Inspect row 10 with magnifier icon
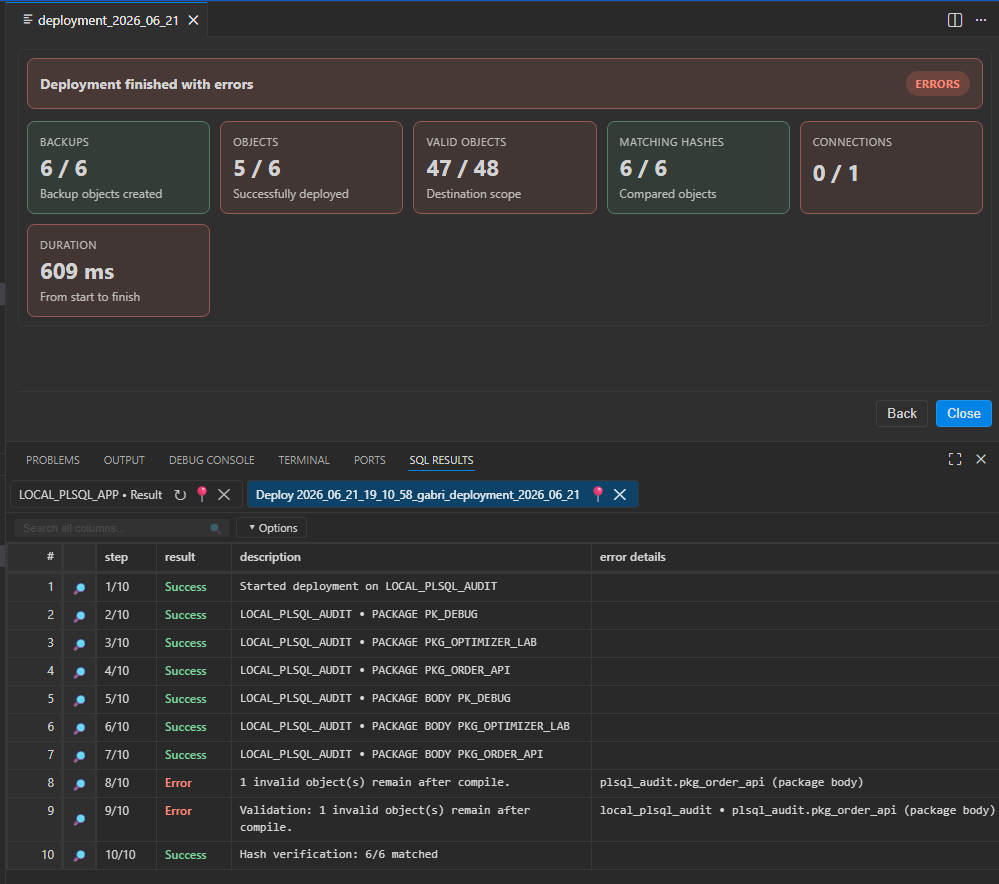The height and width of the screenshot is (884, 999). [x=80, y=856]
